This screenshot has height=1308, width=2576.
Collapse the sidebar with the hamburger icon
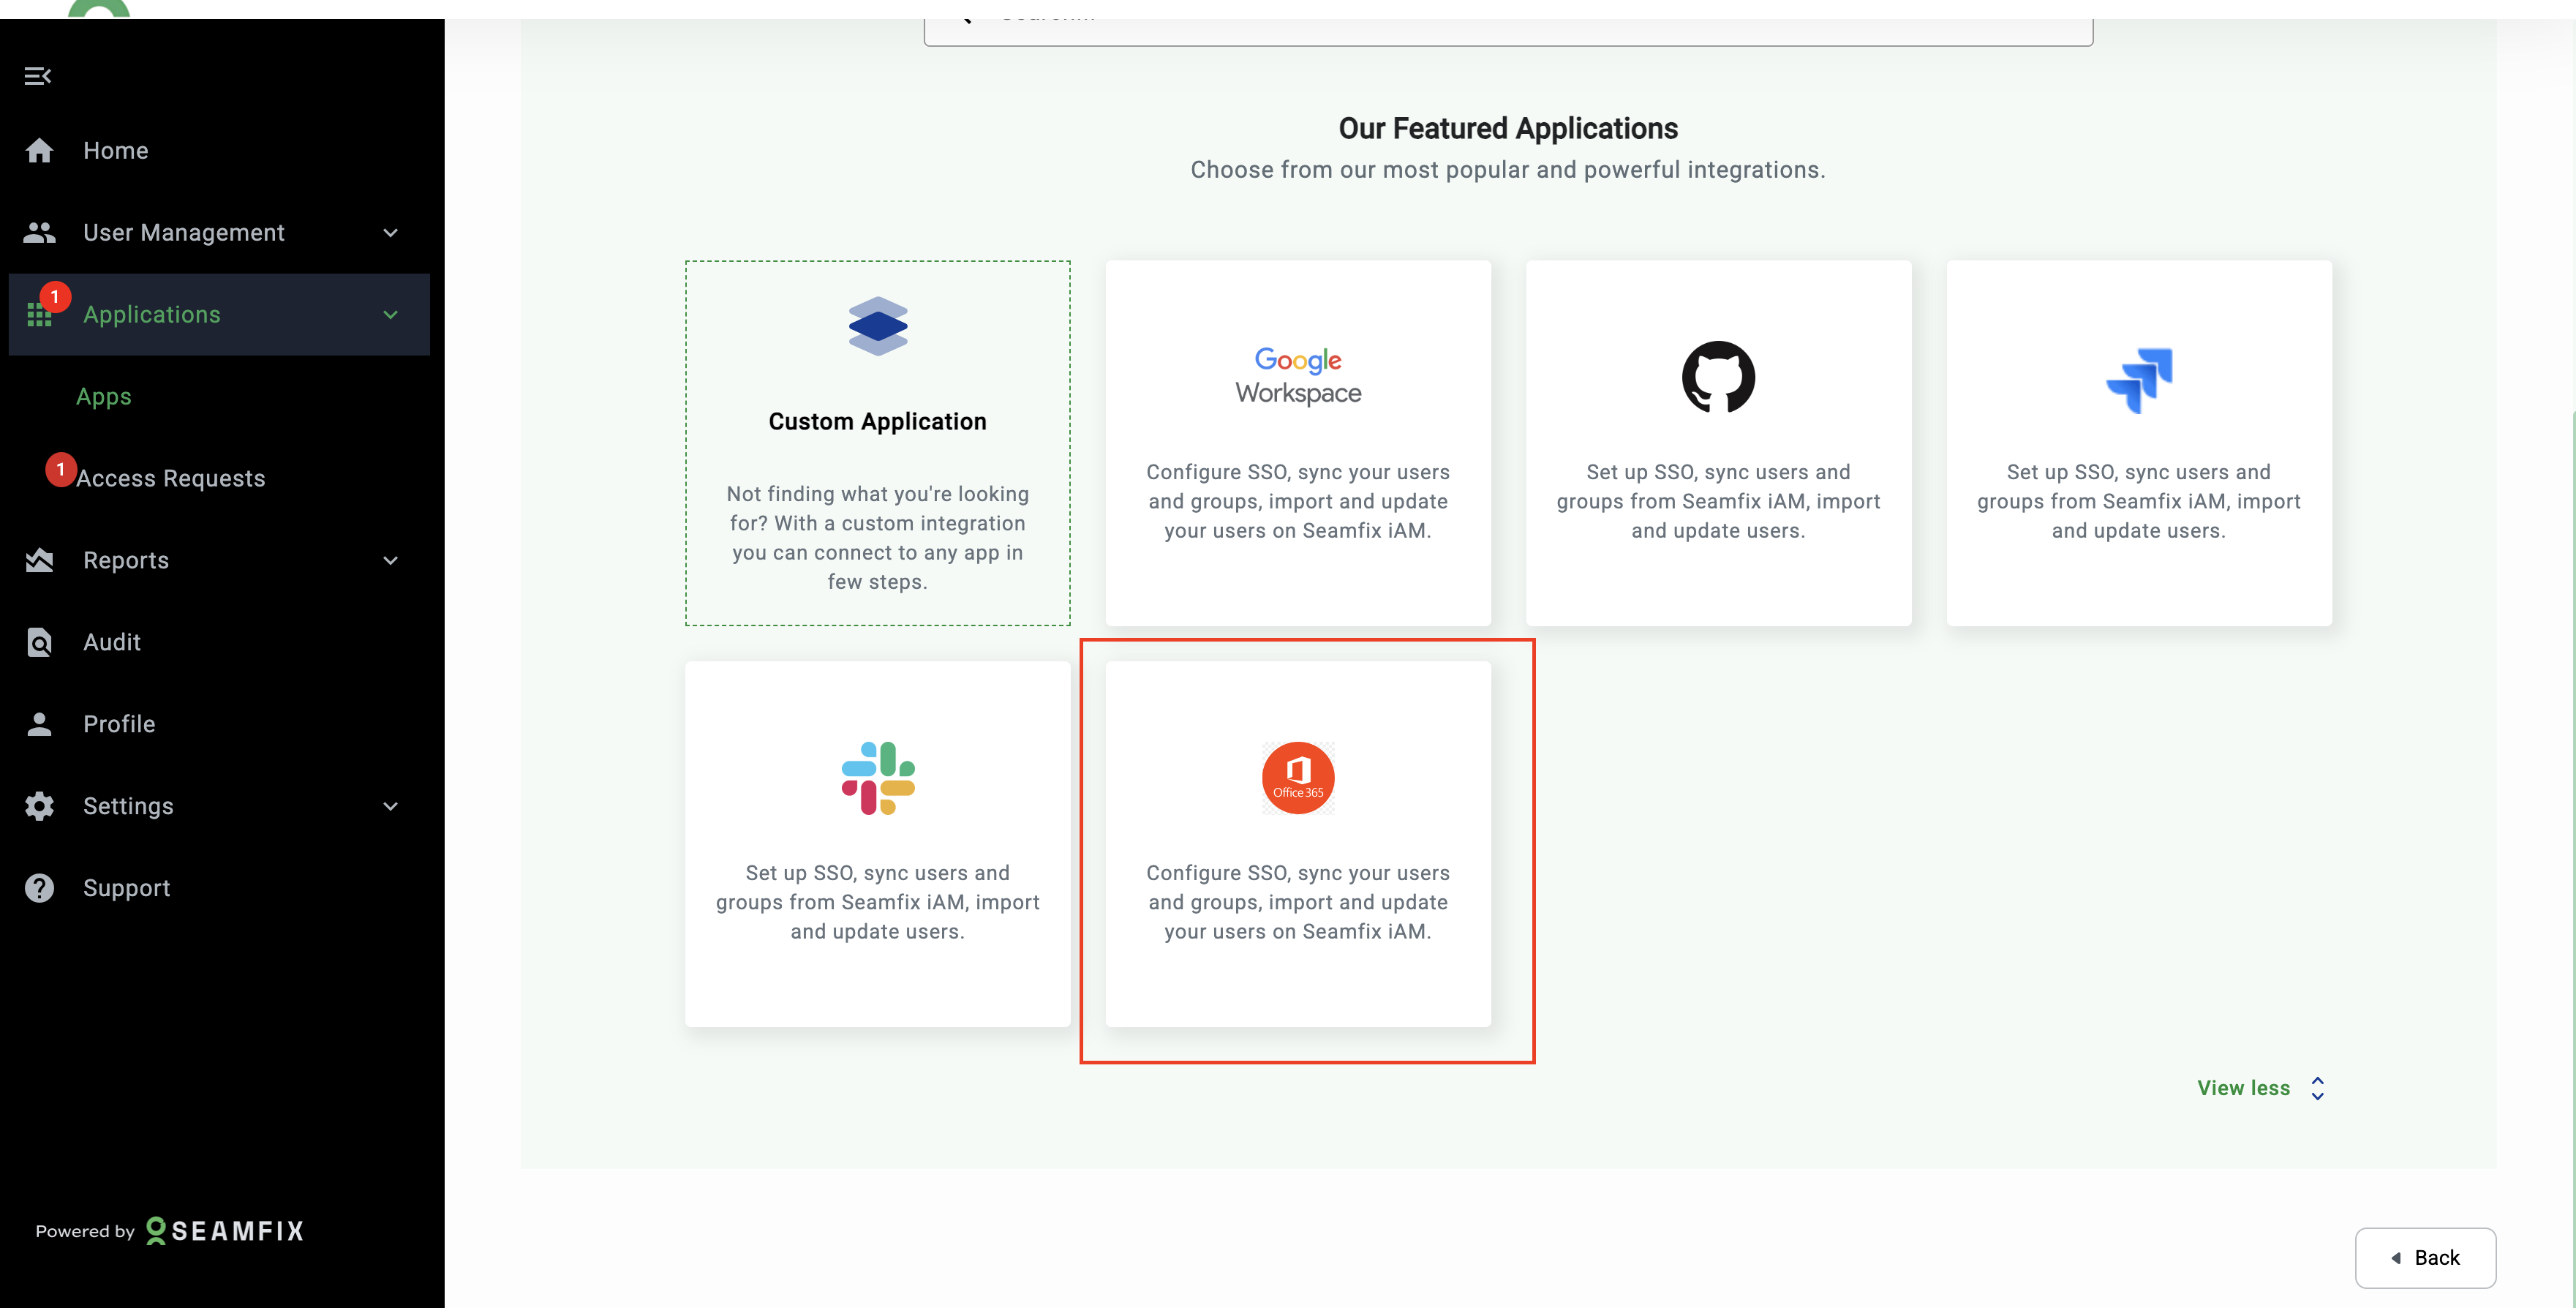(x=38, y=76)
